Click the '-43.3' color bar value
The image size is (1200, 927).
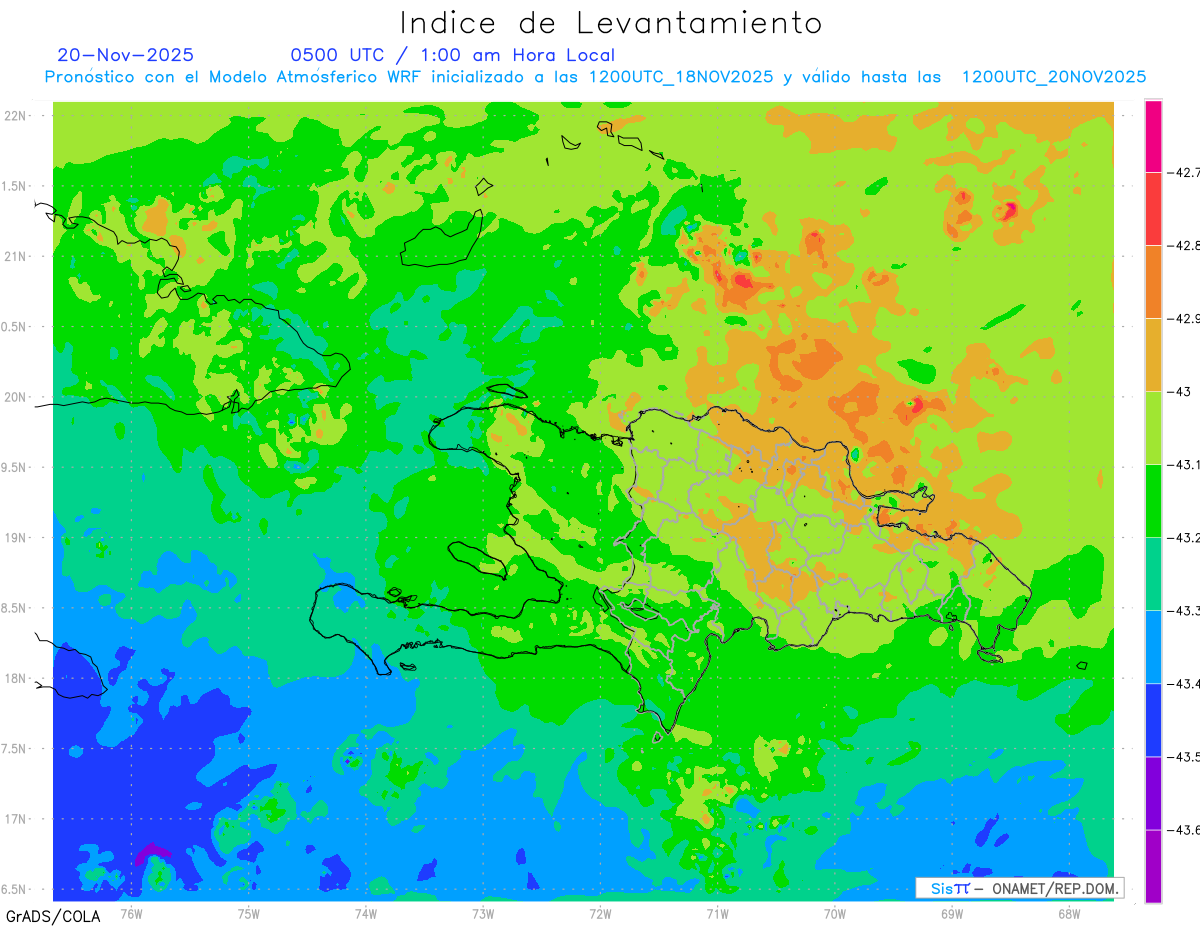tap(1186, 610)
